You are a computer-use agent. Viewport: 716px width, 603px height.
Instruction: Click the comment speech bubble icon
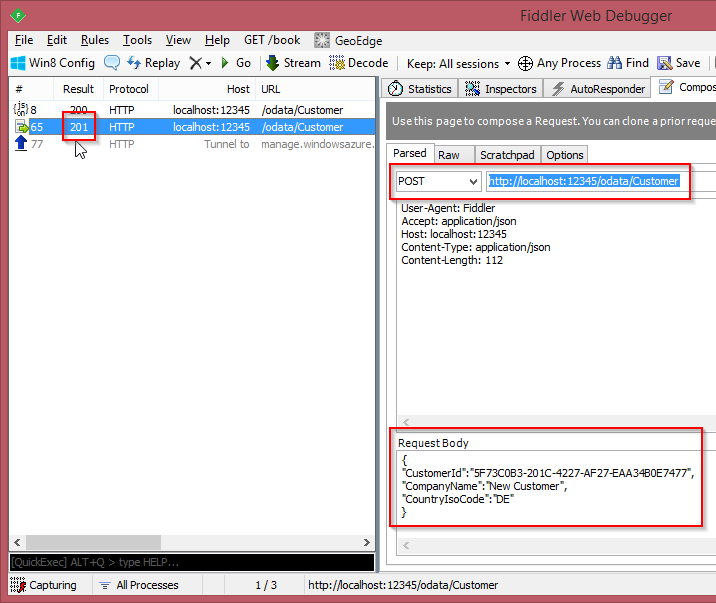click(x=112, y=63)
